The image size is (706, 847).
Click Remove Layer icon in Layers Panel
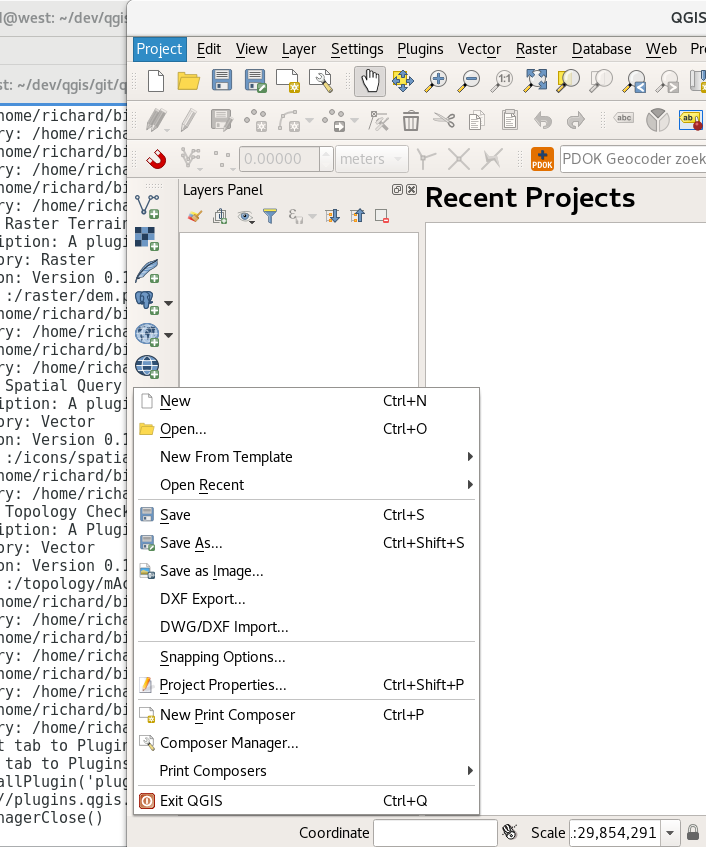(x=382, y=215)
